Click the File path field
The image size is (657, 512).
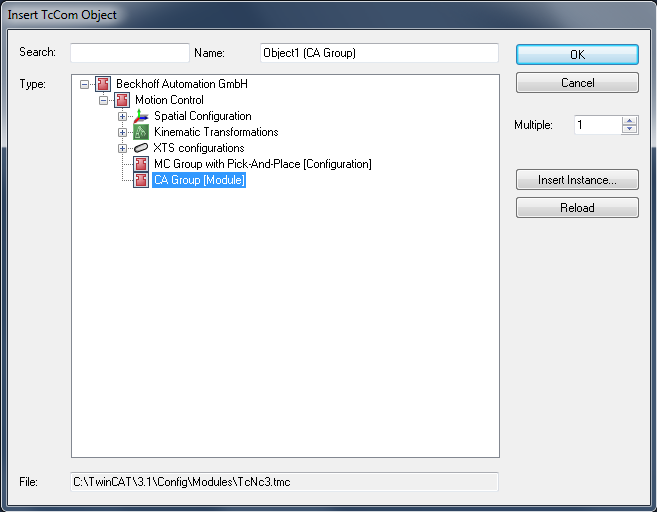pos(285,482)
